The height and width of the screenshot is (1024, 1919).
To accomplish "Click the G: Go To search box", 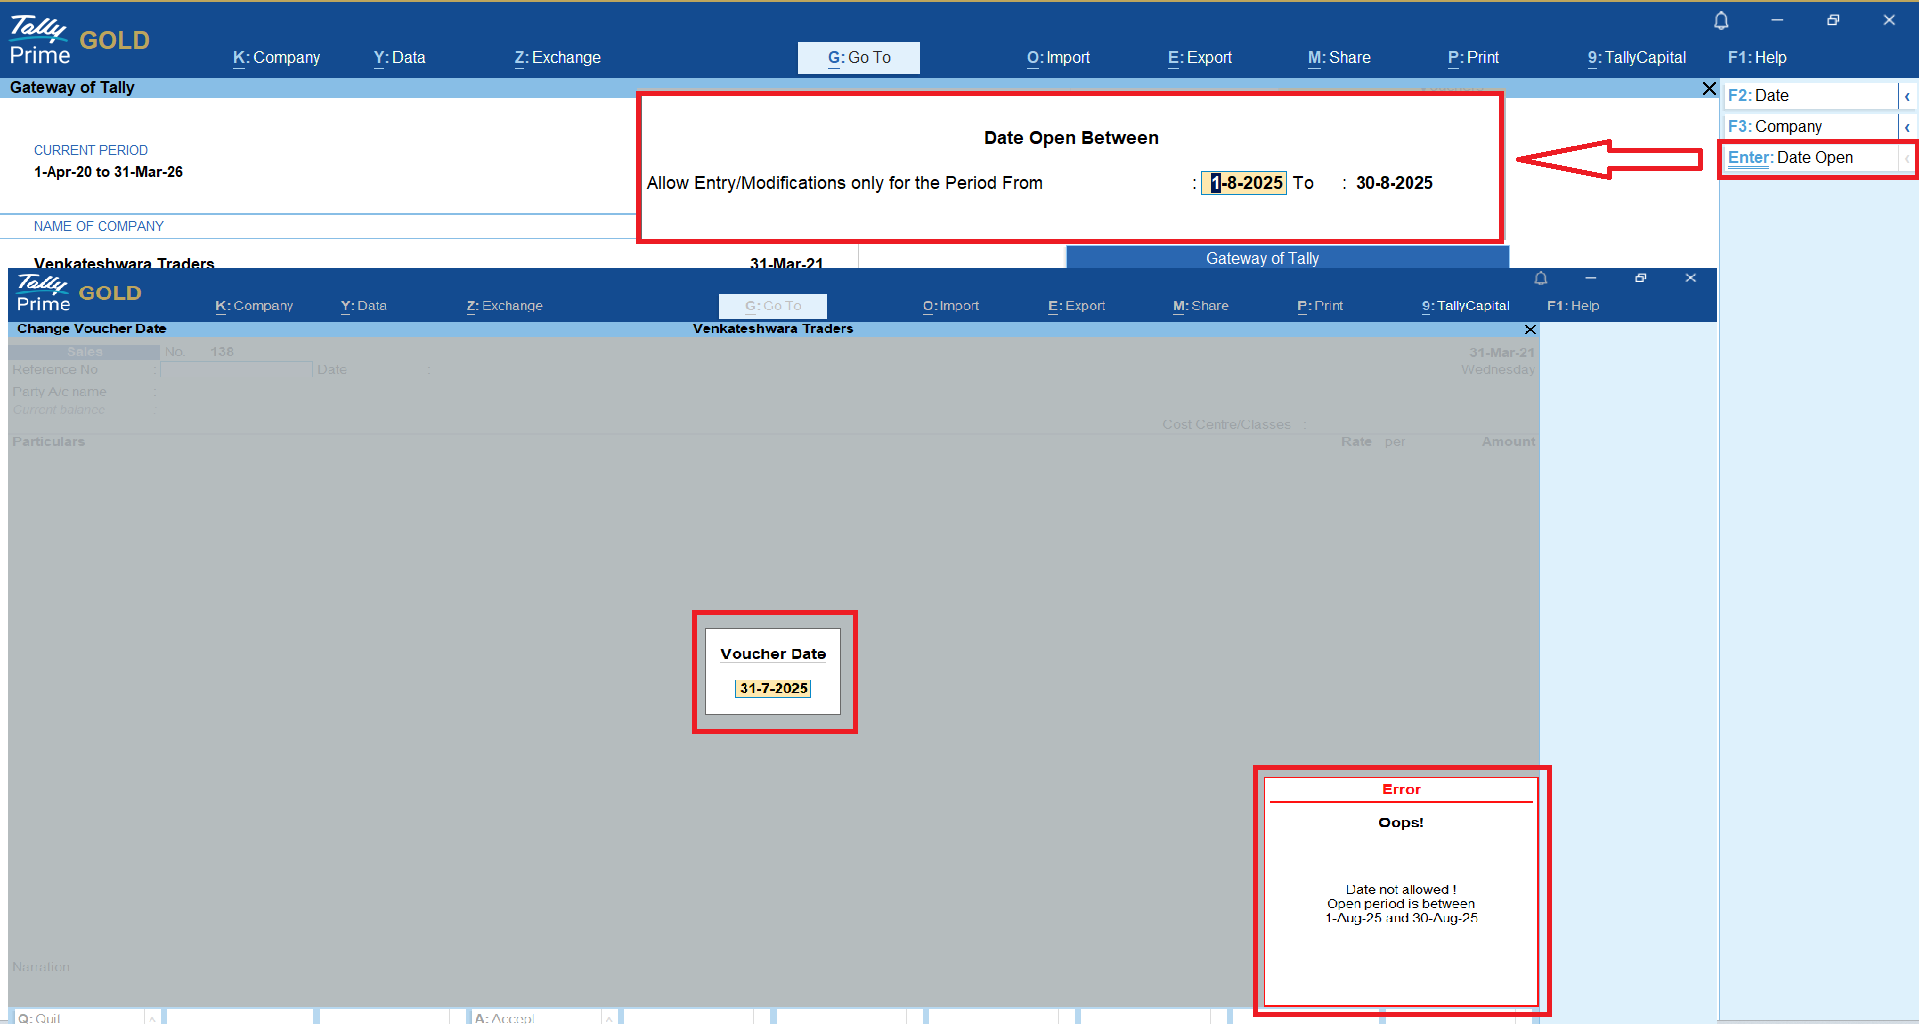I will (858, 58).
